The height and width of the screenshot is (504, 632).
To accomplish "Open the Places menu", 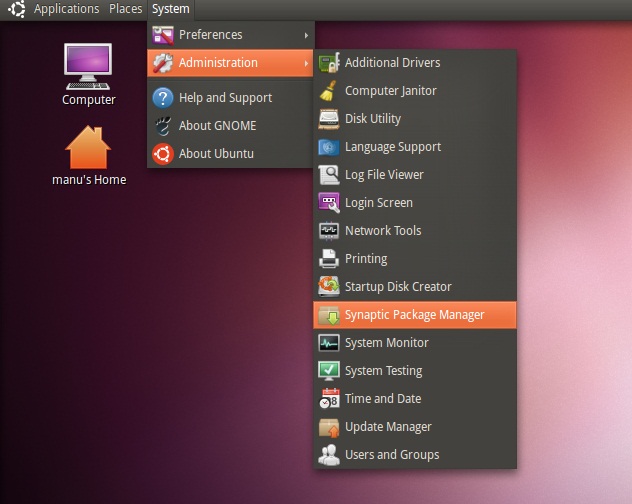I will click(126, 9).
